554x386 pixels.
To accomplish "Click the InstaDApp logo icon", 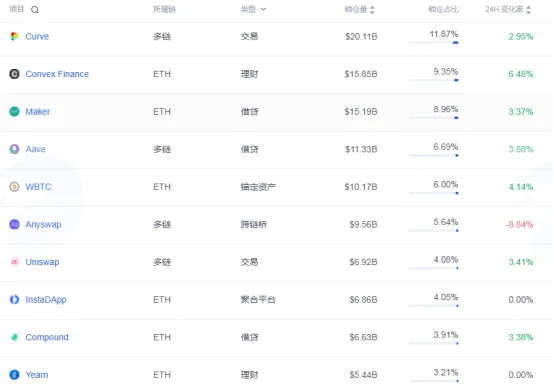I will click(x=14, y=299).
